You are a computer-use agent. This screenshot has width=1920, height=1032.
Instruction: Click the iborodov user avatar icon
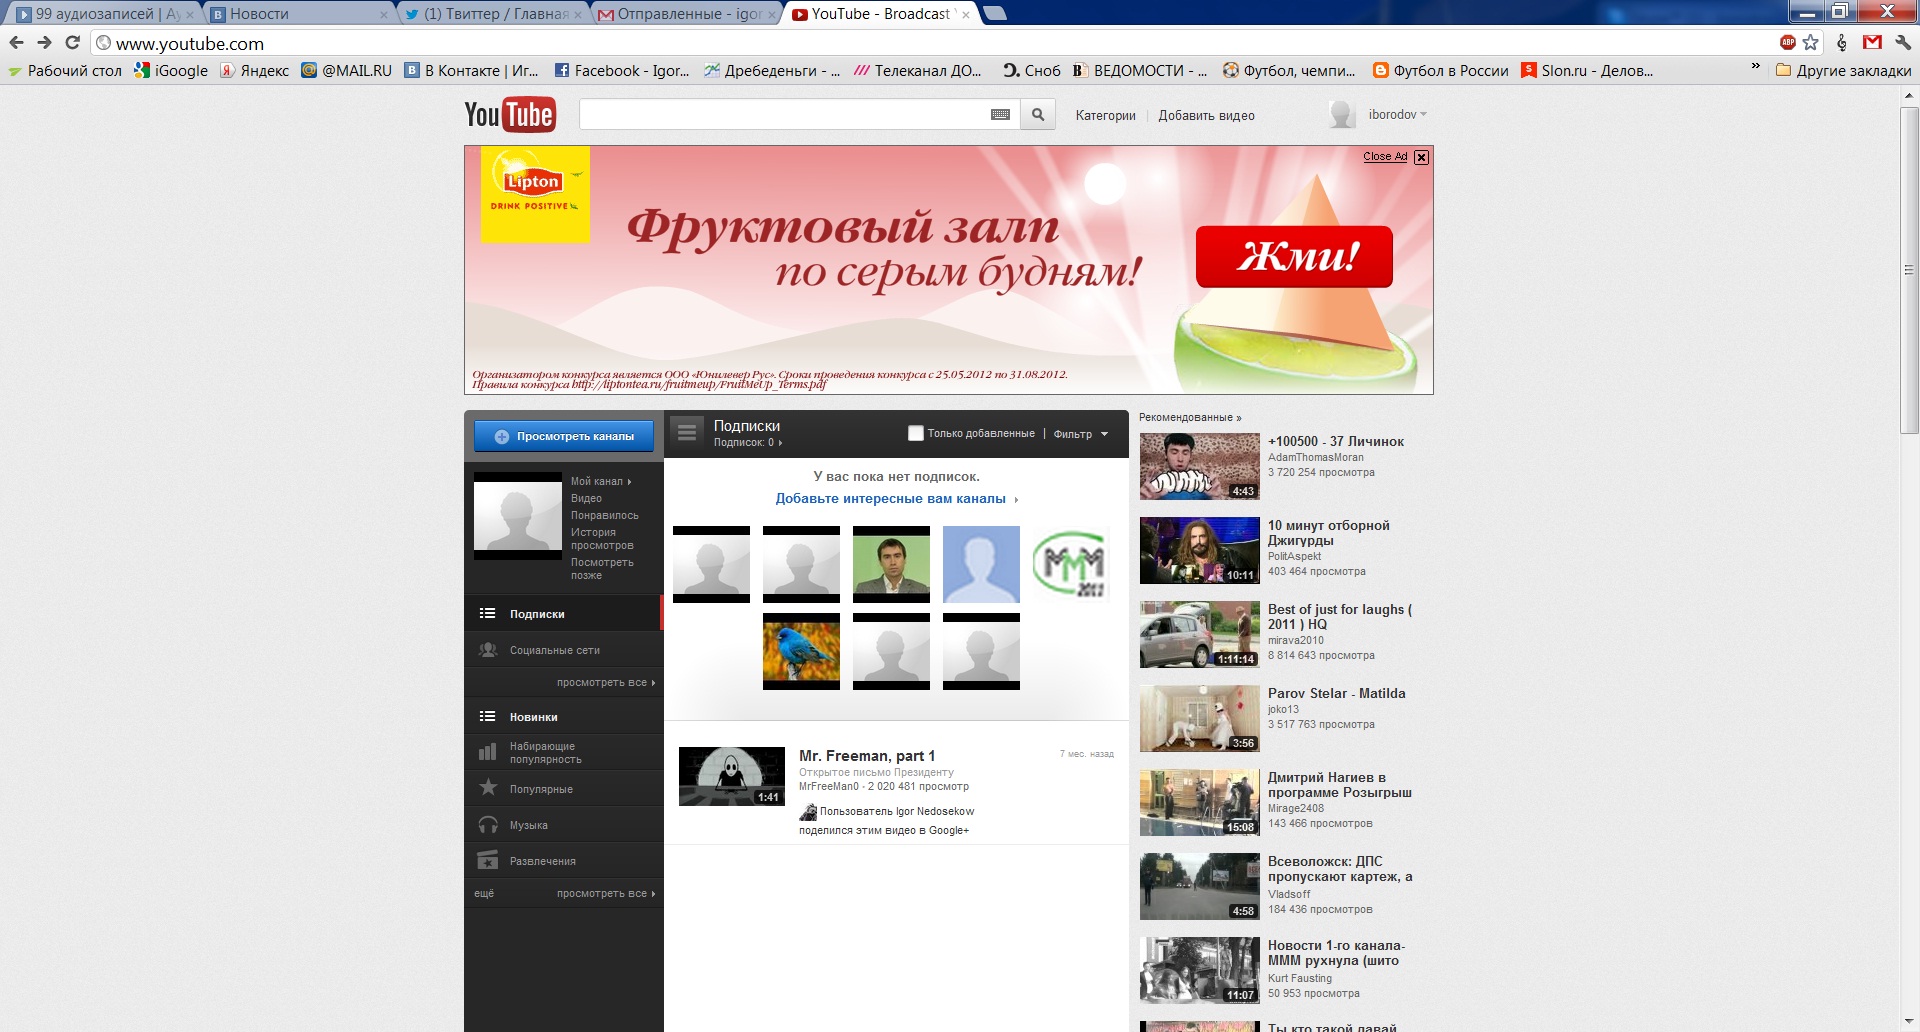1342,115
